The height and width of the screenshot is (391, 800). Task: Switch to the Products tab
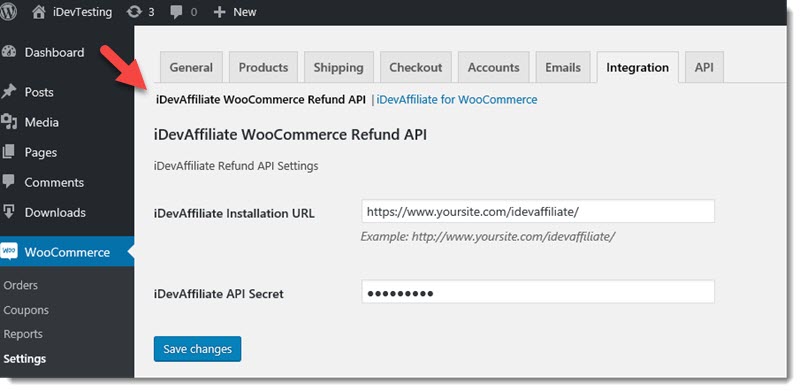click(263, 67)
